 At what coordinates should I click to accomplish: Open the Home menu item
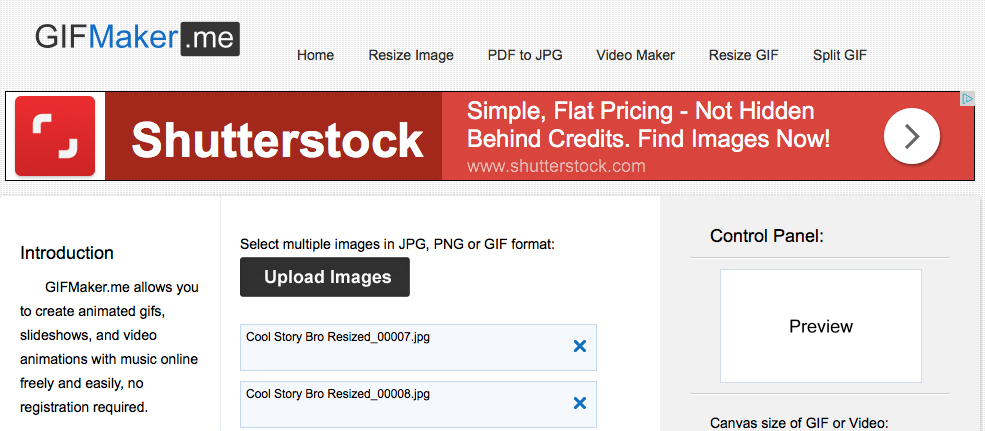315,55
